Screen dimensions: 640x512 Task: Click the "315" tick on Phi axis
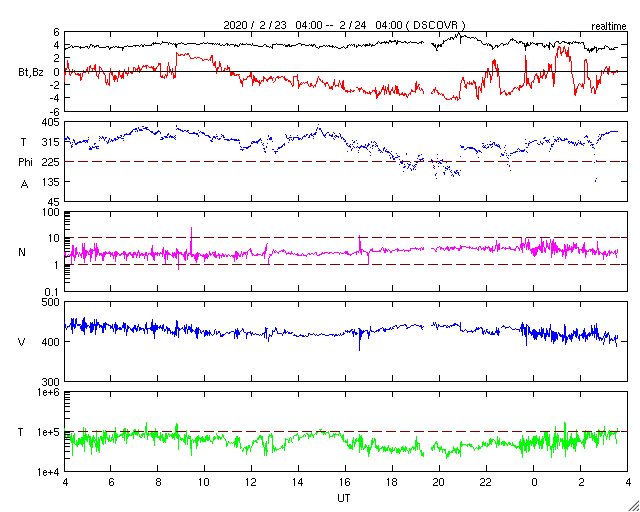pos(52,142)
